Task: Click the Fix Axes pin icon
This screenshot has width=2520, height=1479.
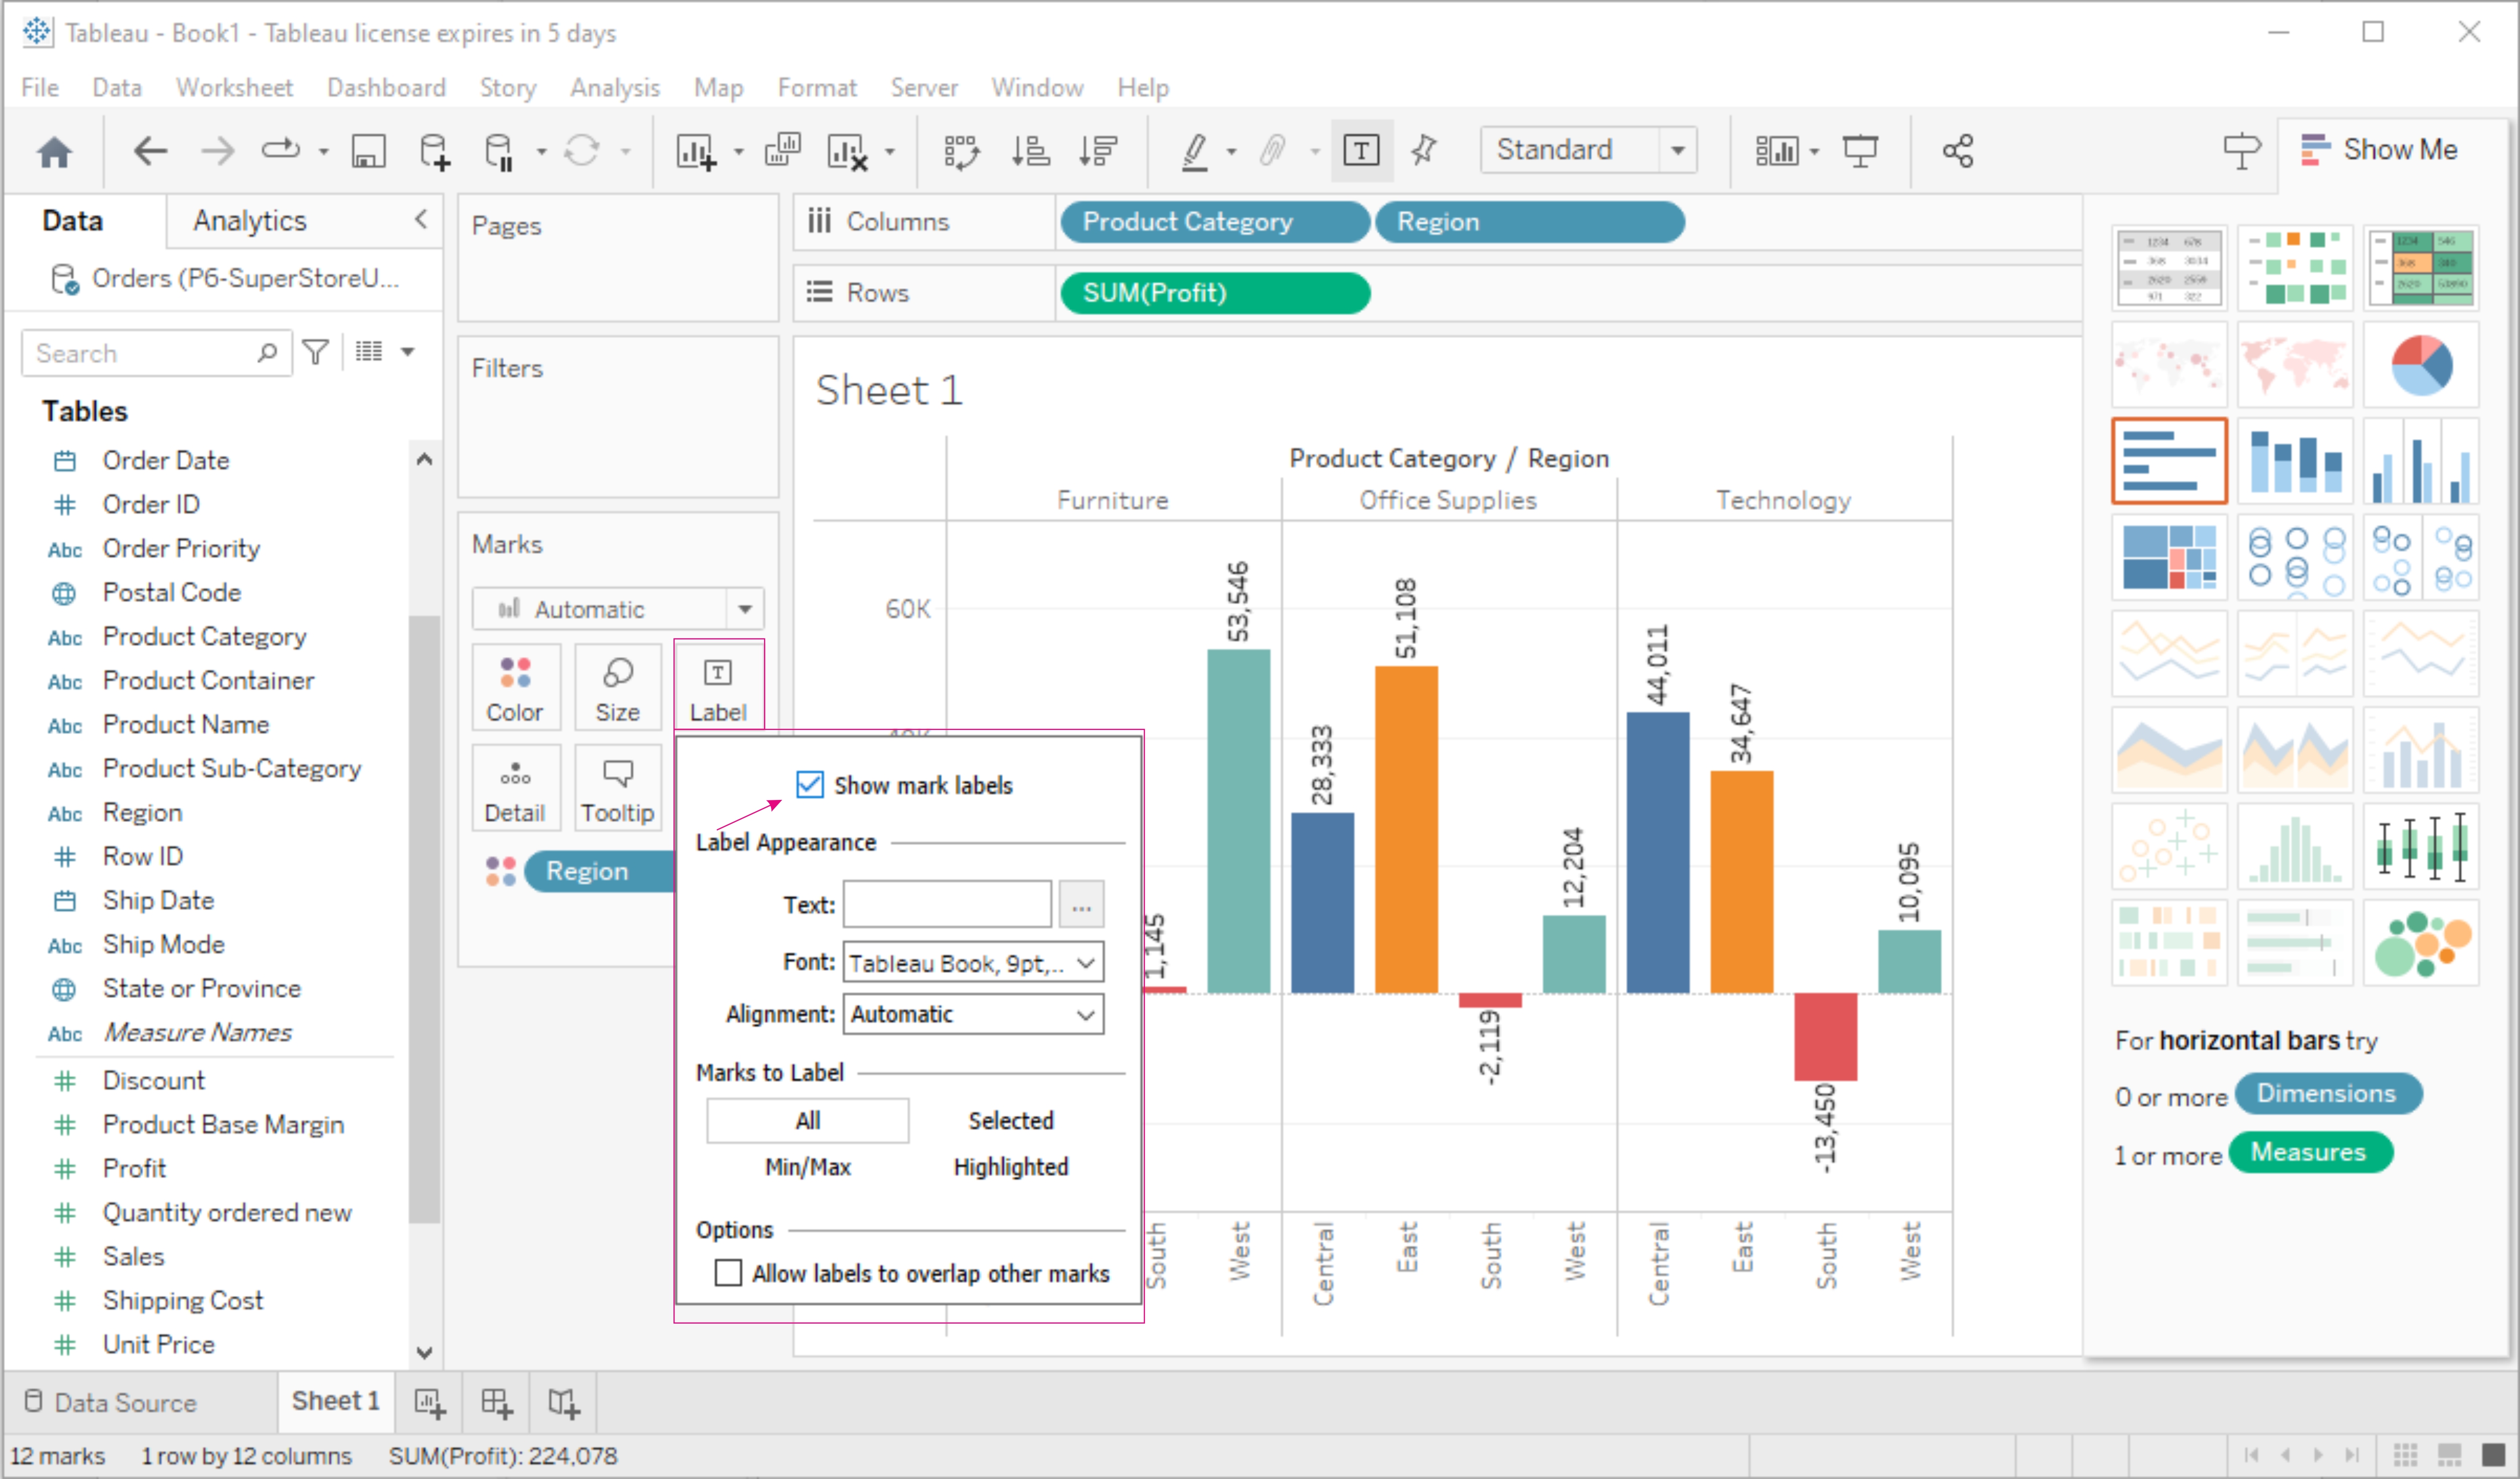Action: tap(1424, 151)
